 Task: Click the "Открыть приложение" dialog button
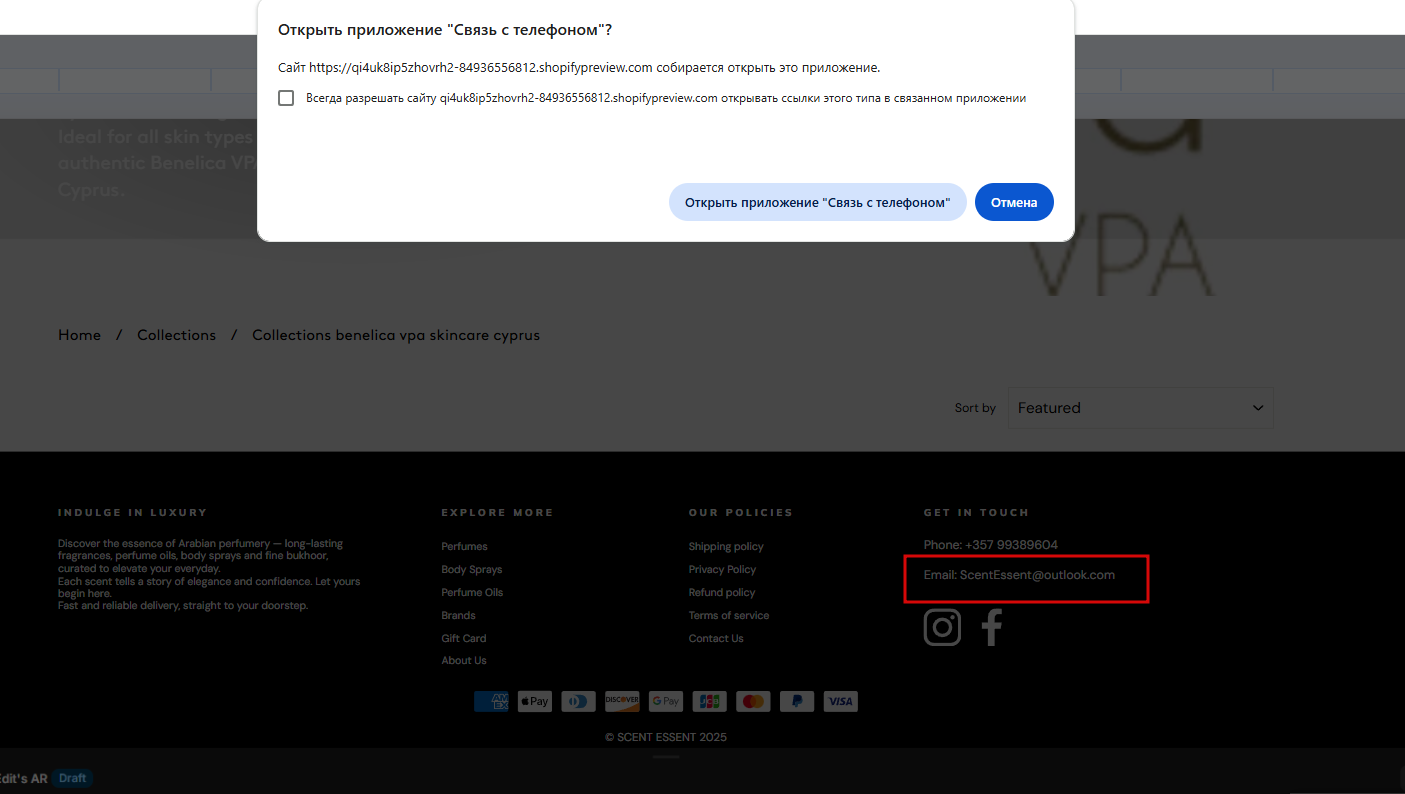click(817, 202)
